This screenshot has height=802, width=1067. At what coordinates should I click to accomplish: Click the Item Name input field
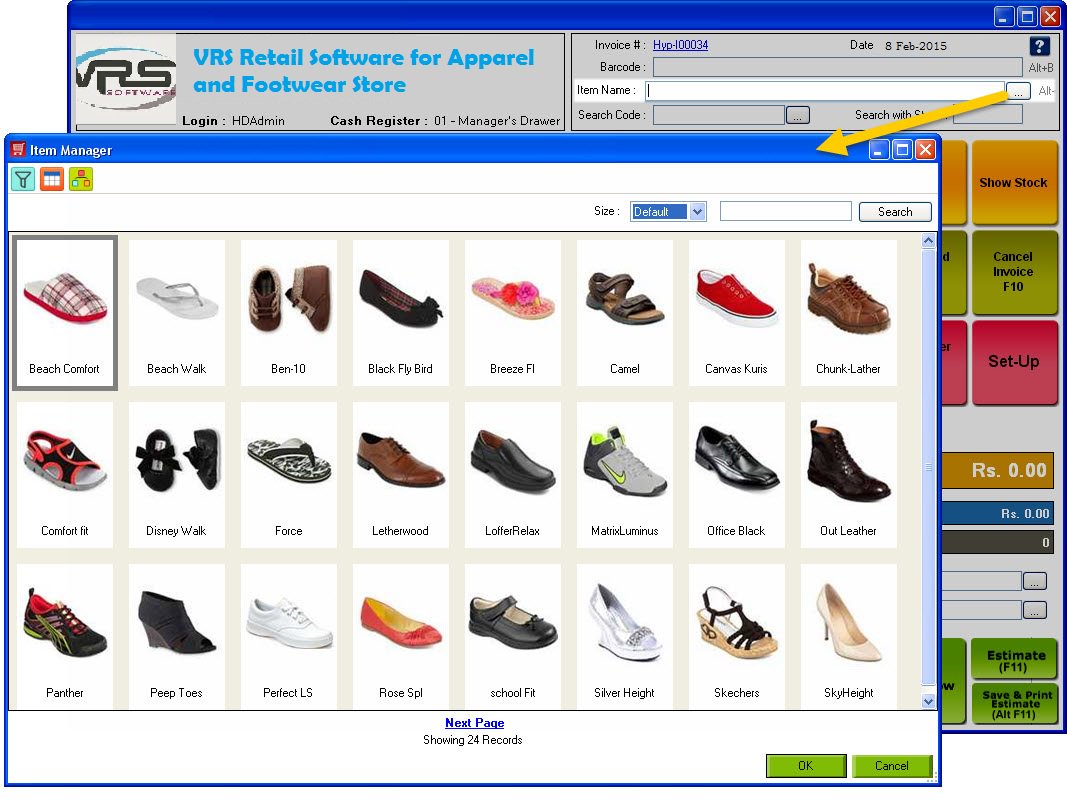click(825, 90)
